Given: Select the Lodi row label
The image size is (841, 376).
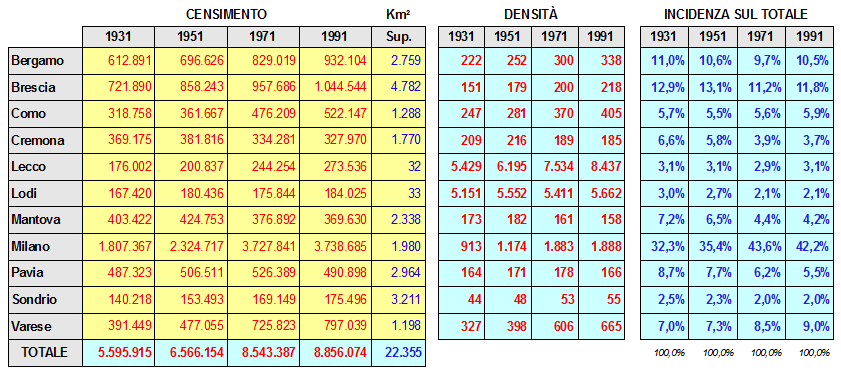Looking at the screenshot, I should pyautogui.click(x=46, y=194).
